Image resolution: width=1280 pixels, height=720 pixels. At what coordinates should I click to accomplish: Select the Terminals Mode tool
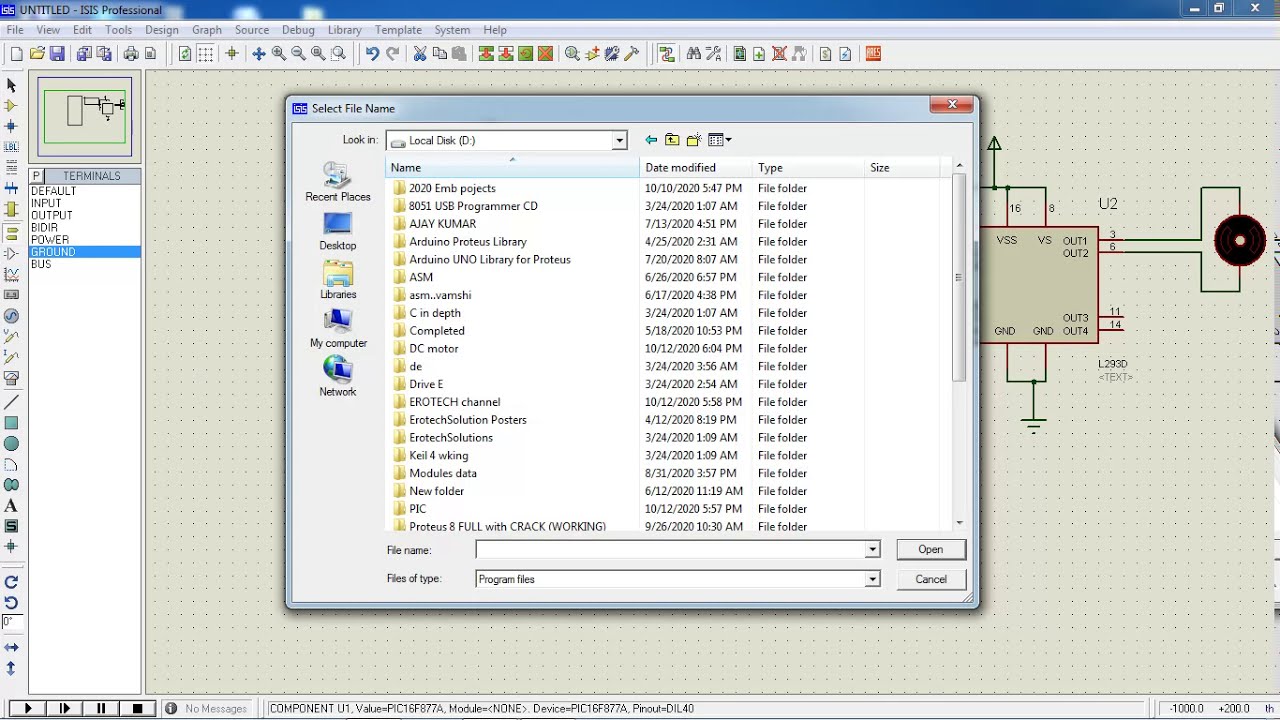pos(11,233)
